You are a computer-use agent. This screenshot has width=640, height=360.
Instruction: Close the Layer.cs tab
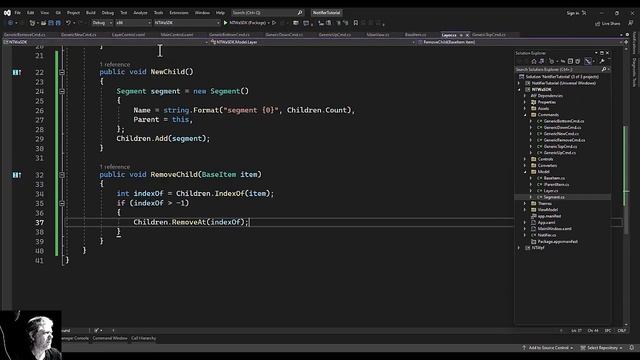tap(467, 35)
